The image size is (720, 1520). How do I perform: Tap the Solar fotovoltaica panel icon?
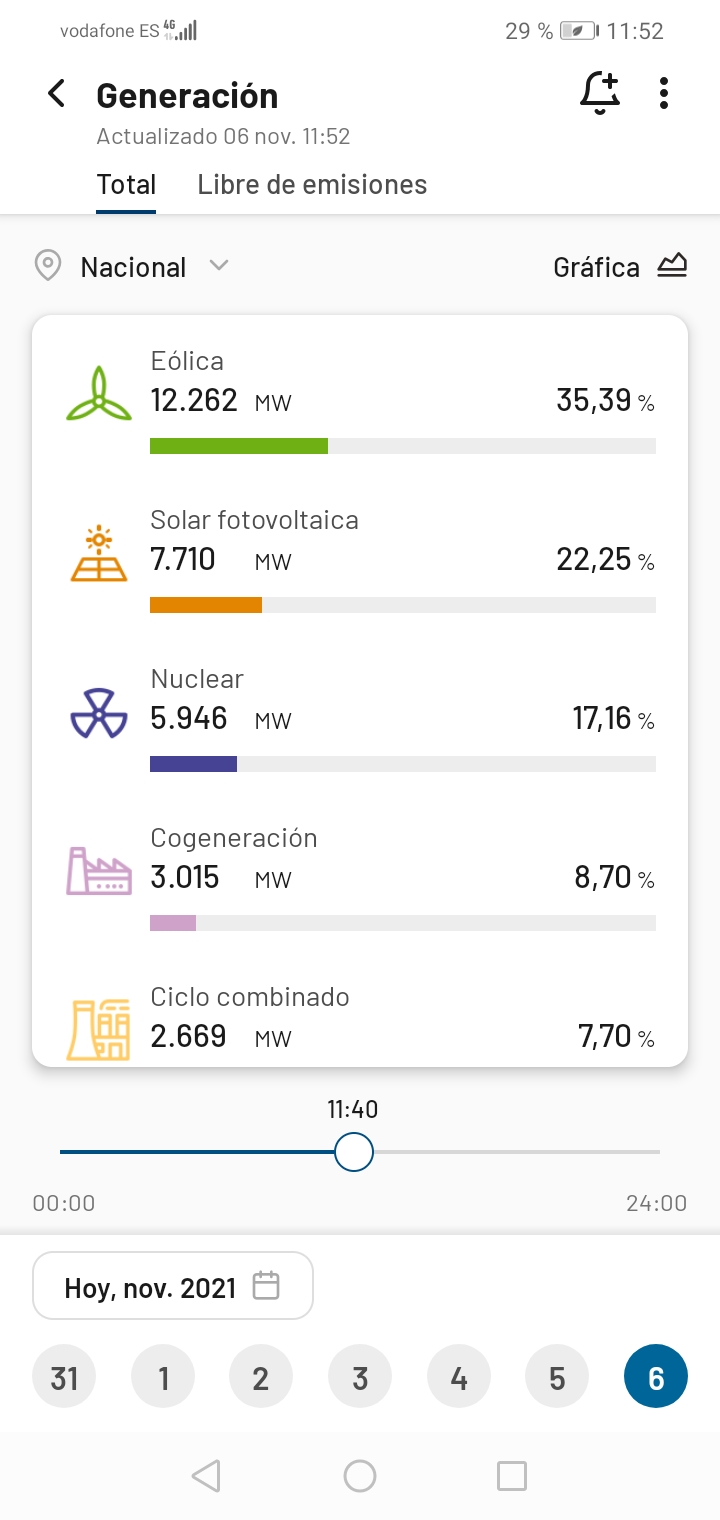coord(98,554)
